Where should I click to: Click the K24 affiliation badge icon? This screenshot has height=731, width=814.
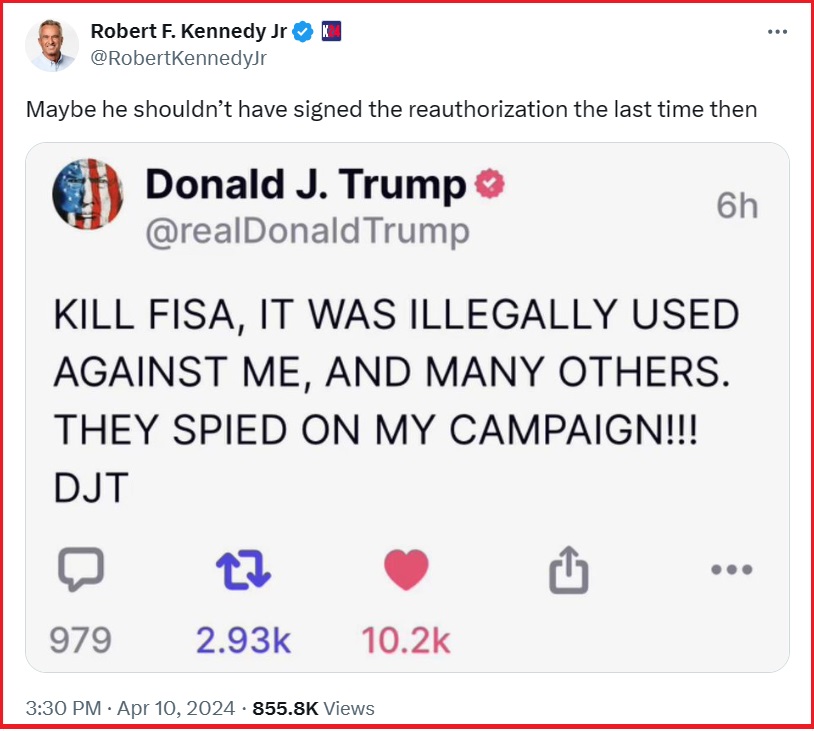tap(331, 32)
